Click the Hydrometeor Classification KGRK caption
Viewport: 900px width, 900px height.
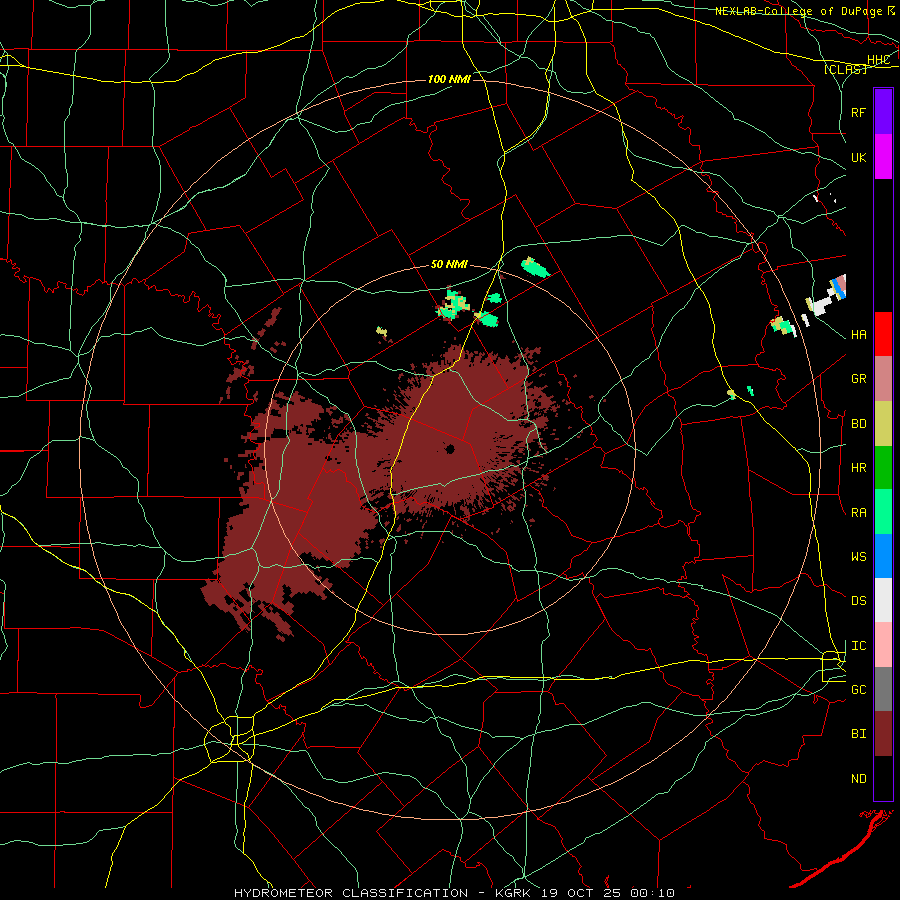click(x=454, y=893)
